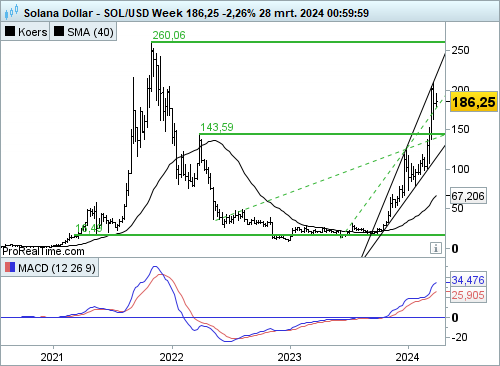The width and height of the screenshot is (500, 366).
Task: Click the black SMA (40) color square
Action: point(59,32)
